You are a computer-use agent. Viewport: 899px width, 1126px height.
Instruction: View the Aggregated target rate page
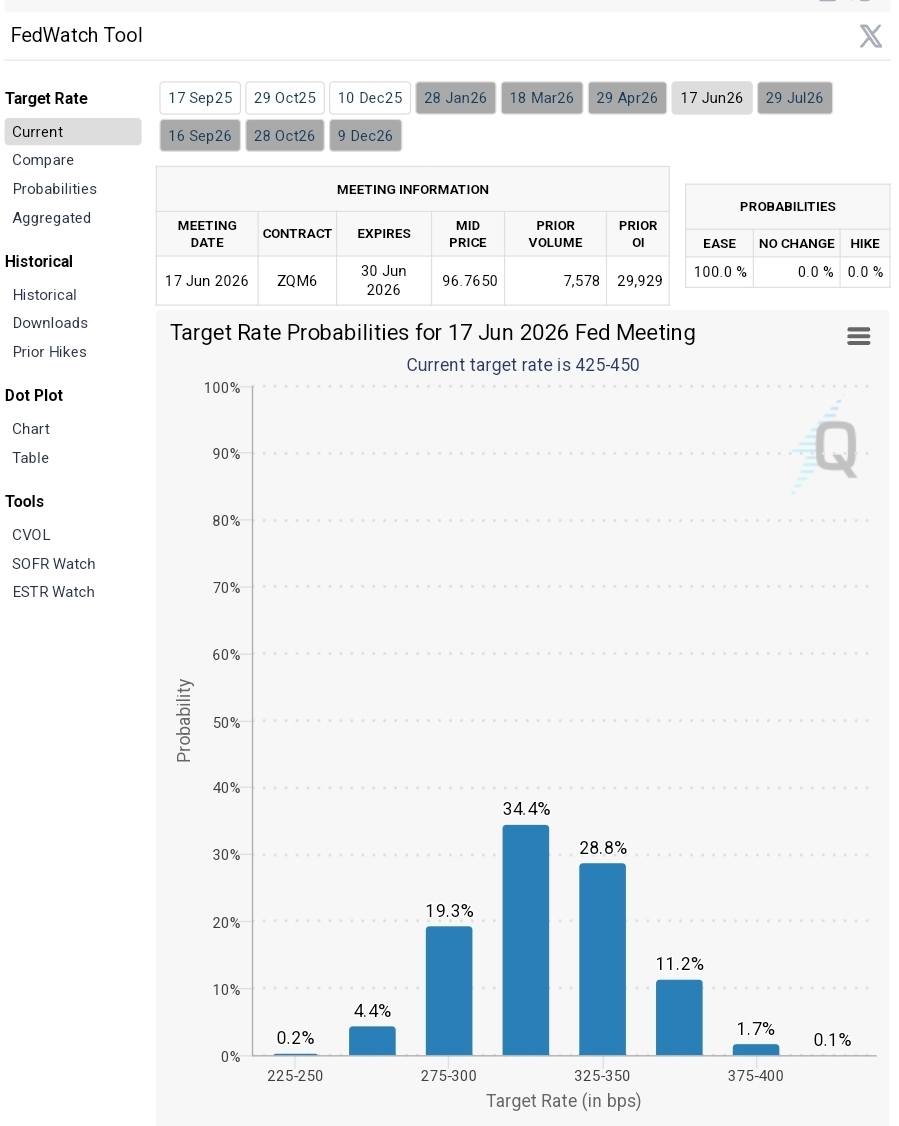tap(52, 218)
